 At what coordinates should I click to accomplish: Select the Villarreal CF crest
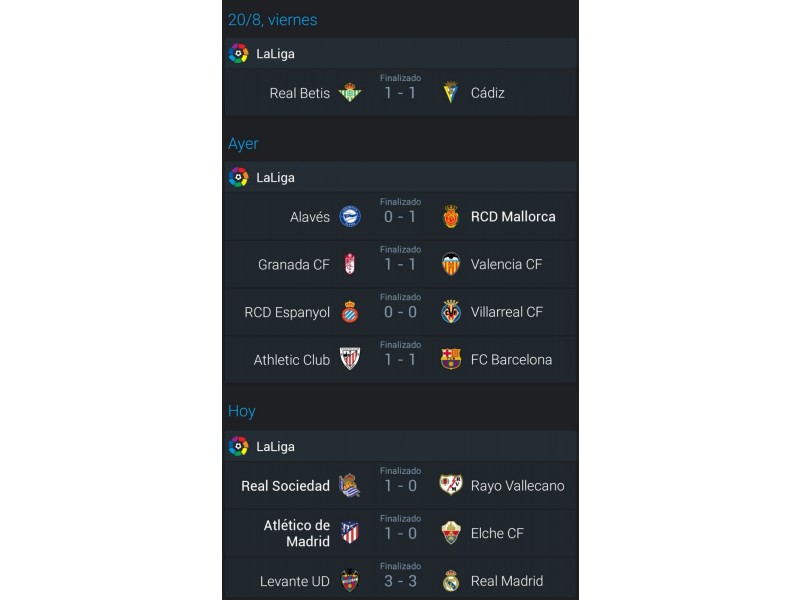click(451, 312)
